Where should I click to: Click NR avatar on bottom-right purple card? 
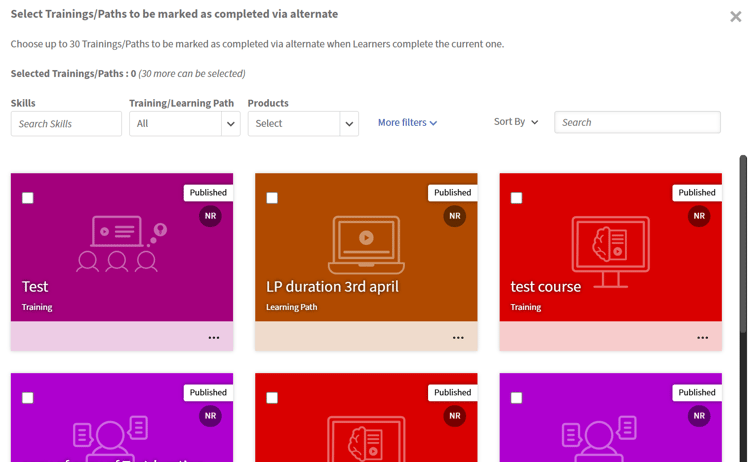pyautogui.click(x=699, y=416)
